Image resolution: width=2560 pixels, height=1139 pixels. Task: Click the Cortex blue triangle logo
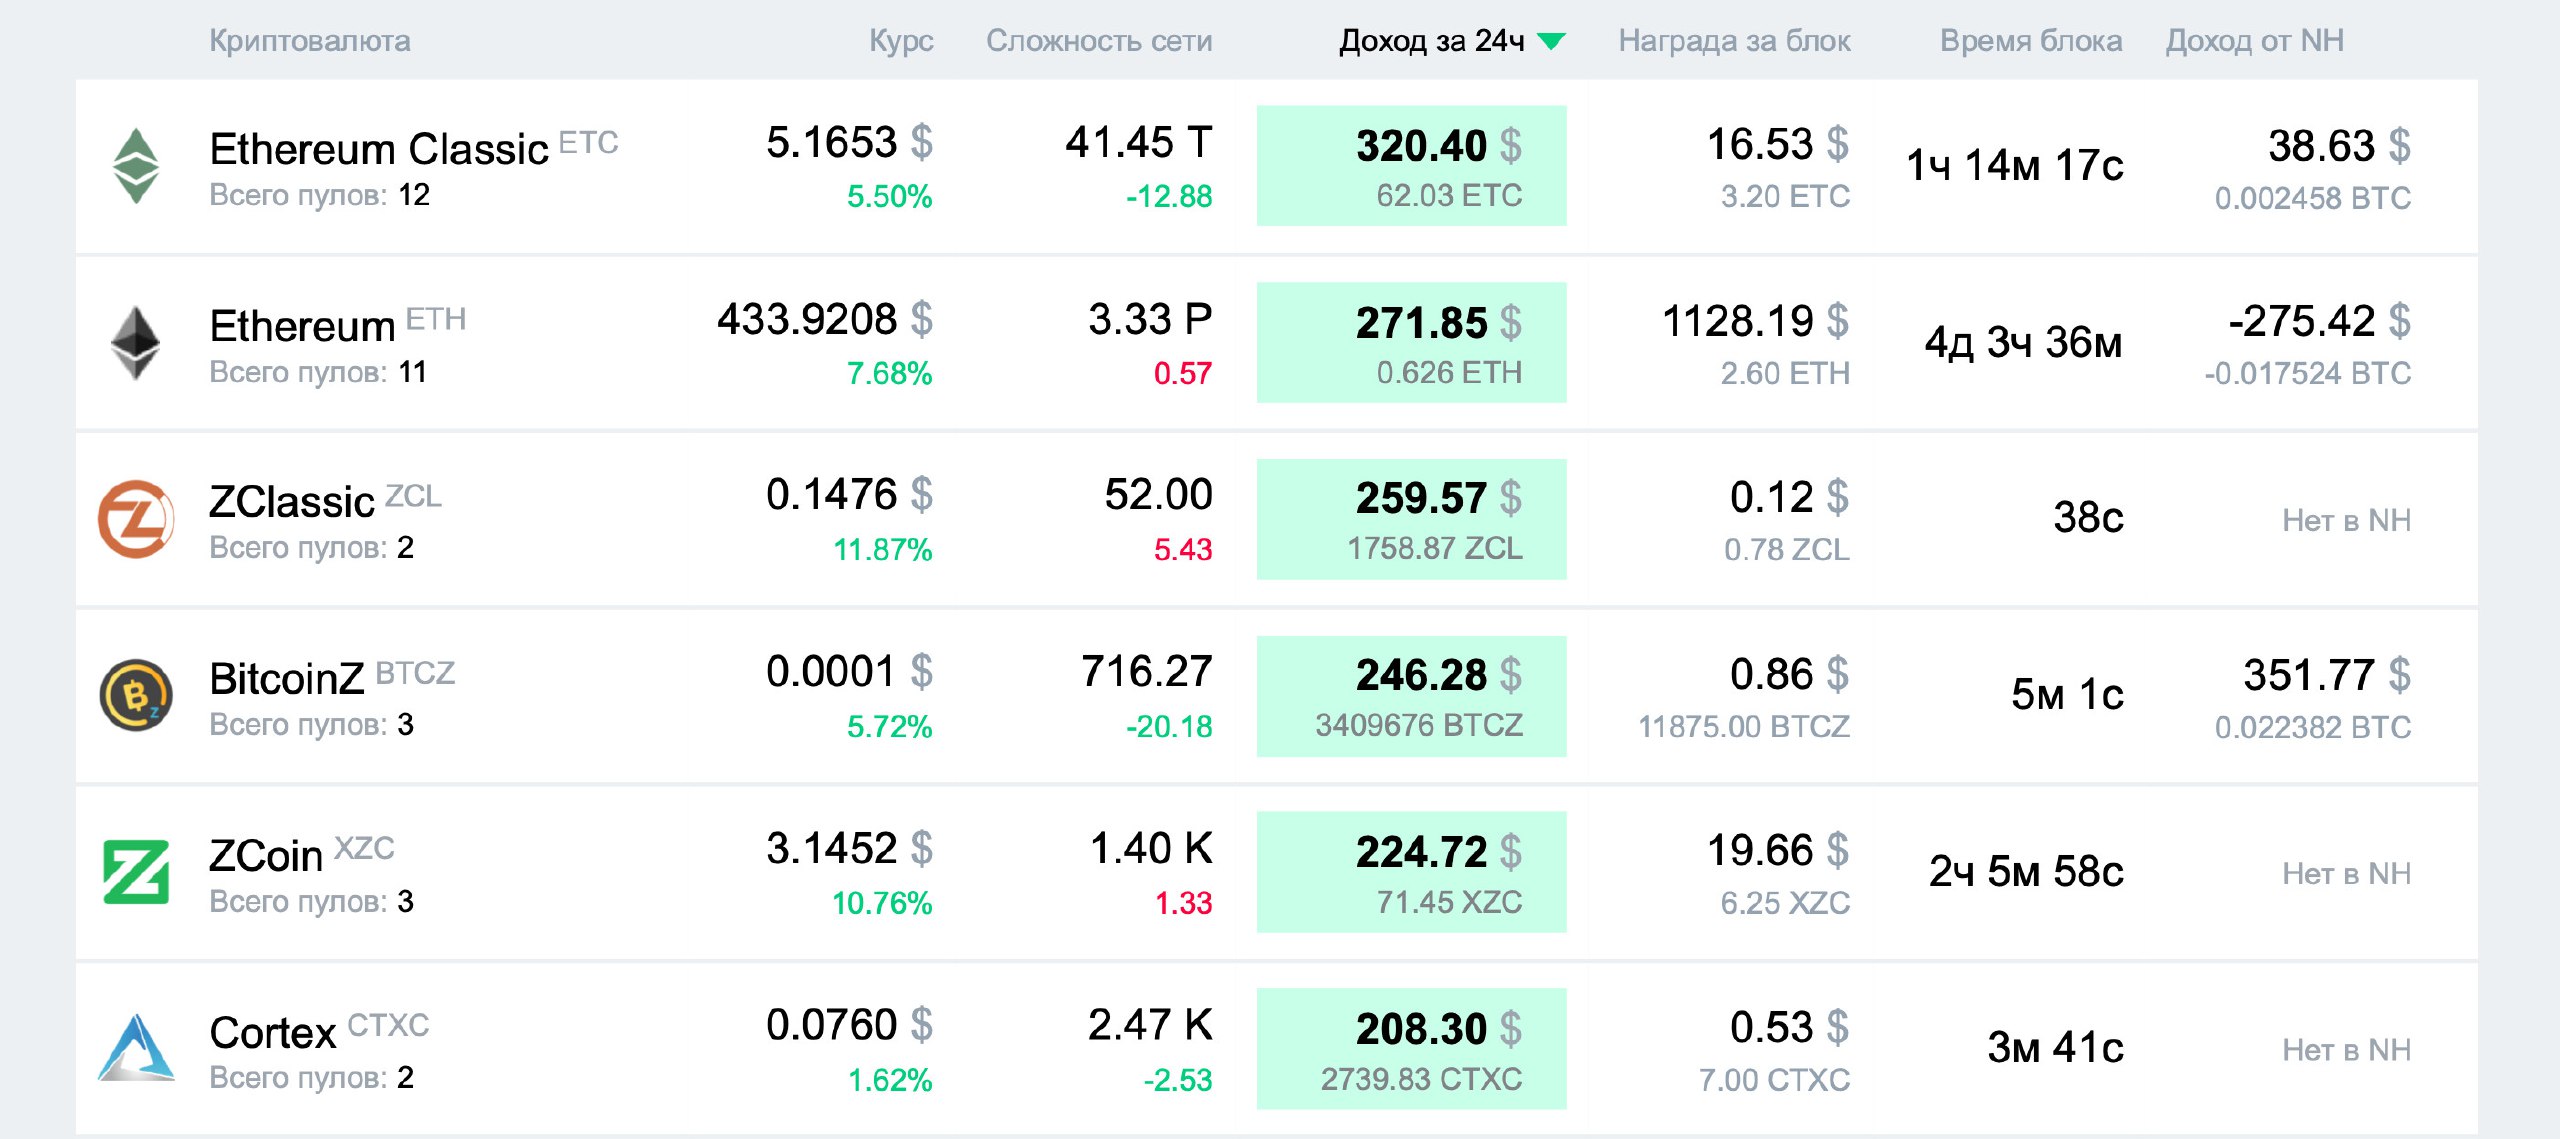point(136,1048)
